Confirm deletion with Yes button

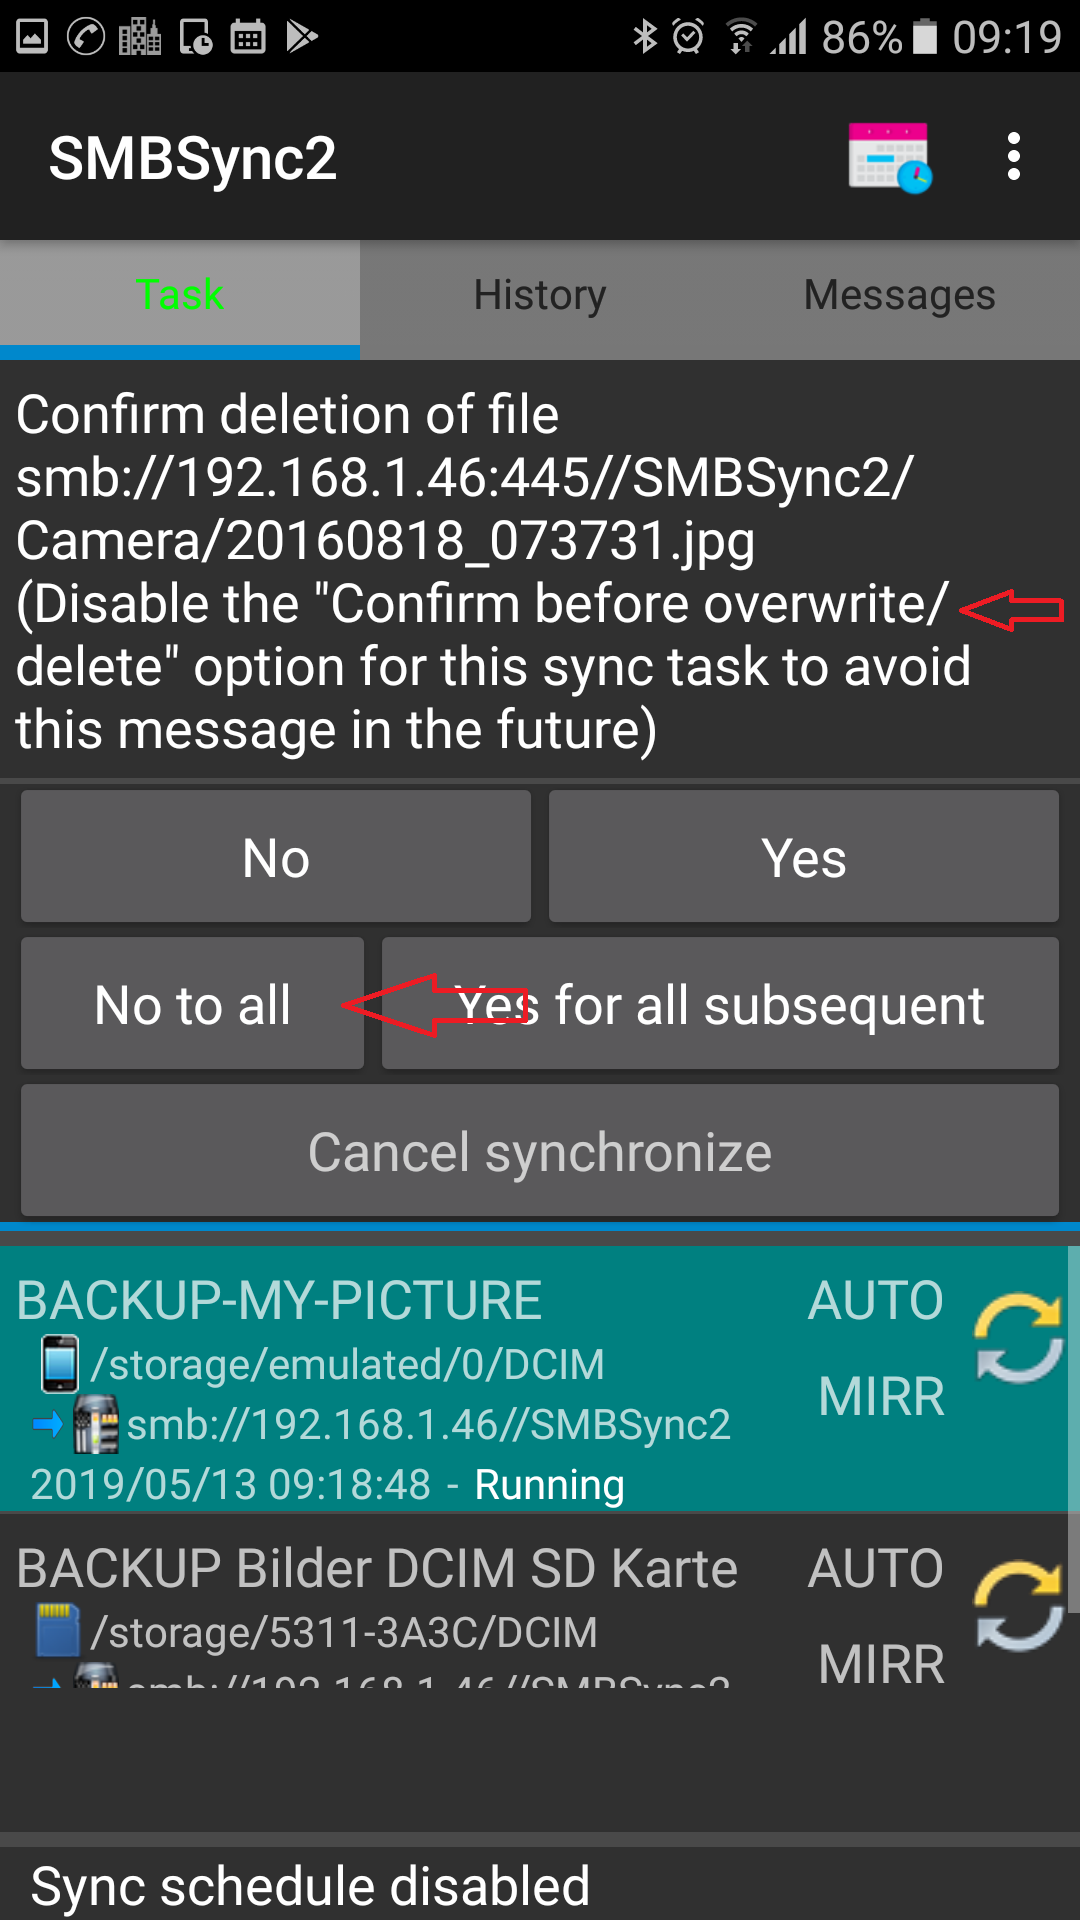(x=804, y=857)
